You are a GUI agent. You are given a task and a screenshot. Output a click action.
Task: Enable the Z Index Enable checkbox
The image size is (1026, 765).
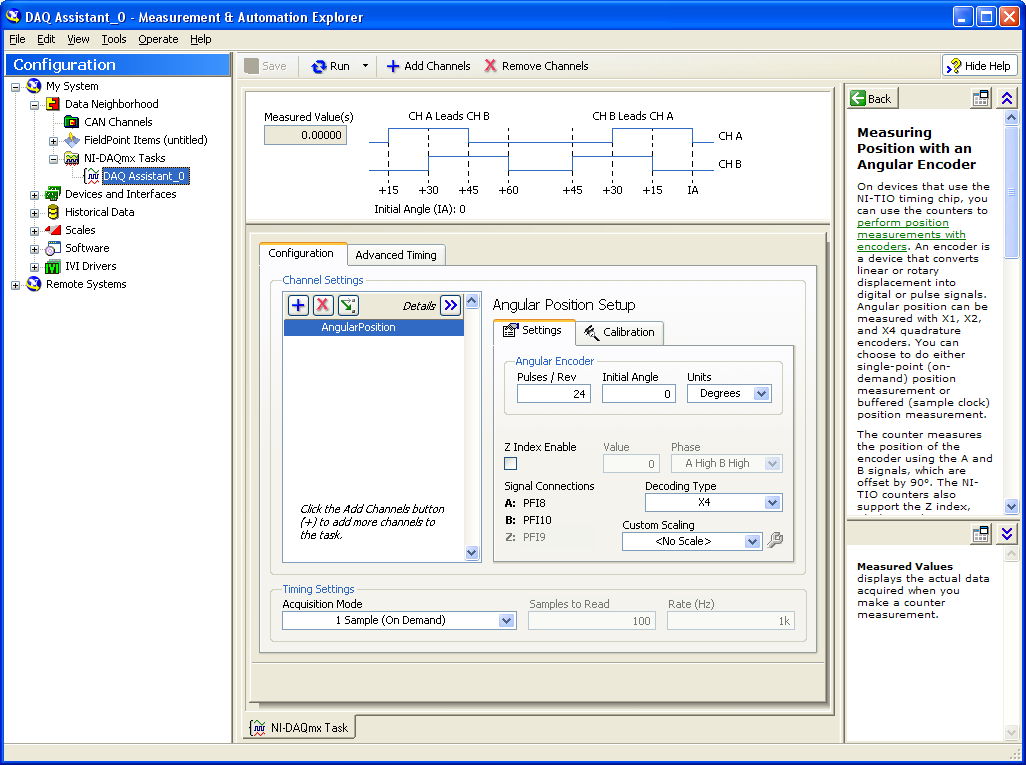[x=510, y=463]
